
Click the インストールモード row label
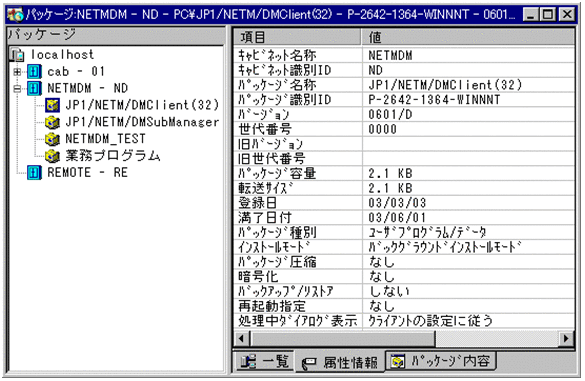[274, 247]
